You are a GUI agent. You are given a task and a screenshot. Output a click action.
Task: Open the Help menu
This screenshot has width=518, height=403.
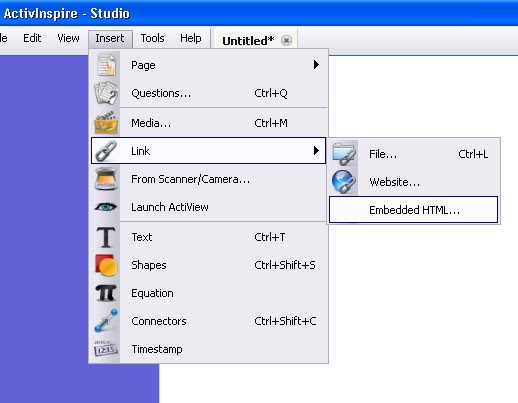(x=191, y=38)
